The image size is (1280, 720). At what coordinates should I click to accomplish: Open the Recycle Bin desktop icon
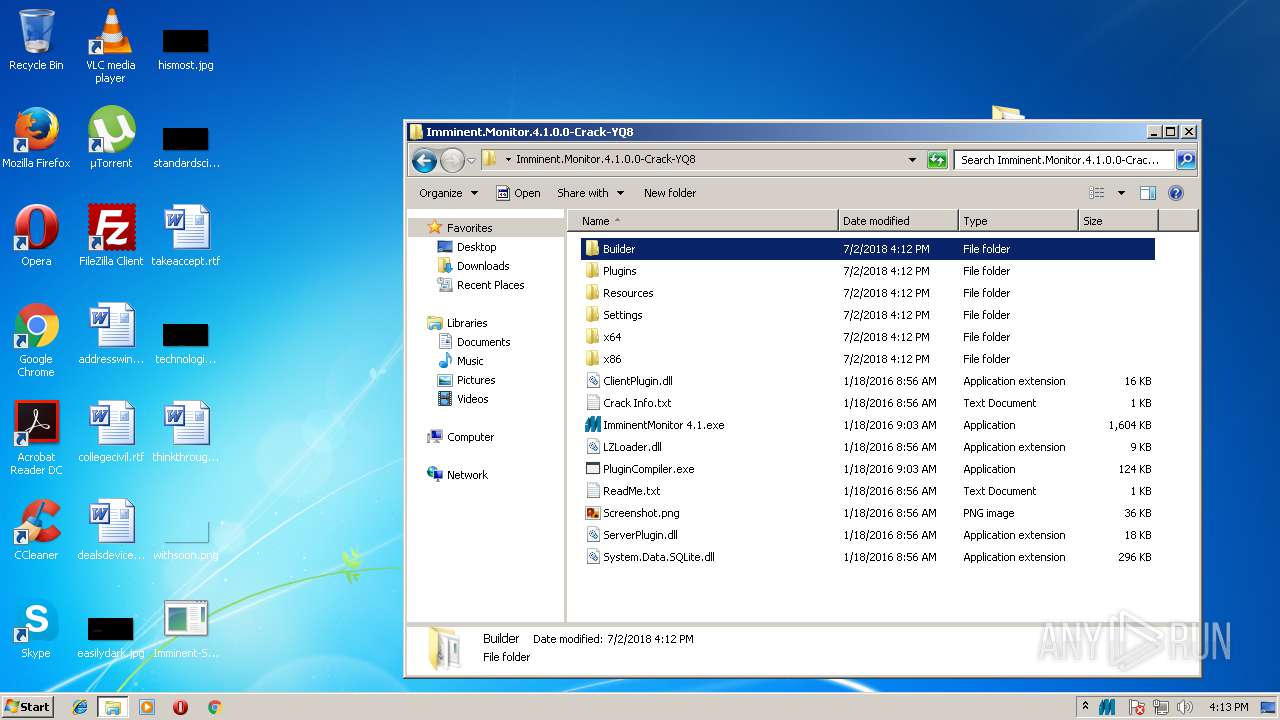point(36,40)
